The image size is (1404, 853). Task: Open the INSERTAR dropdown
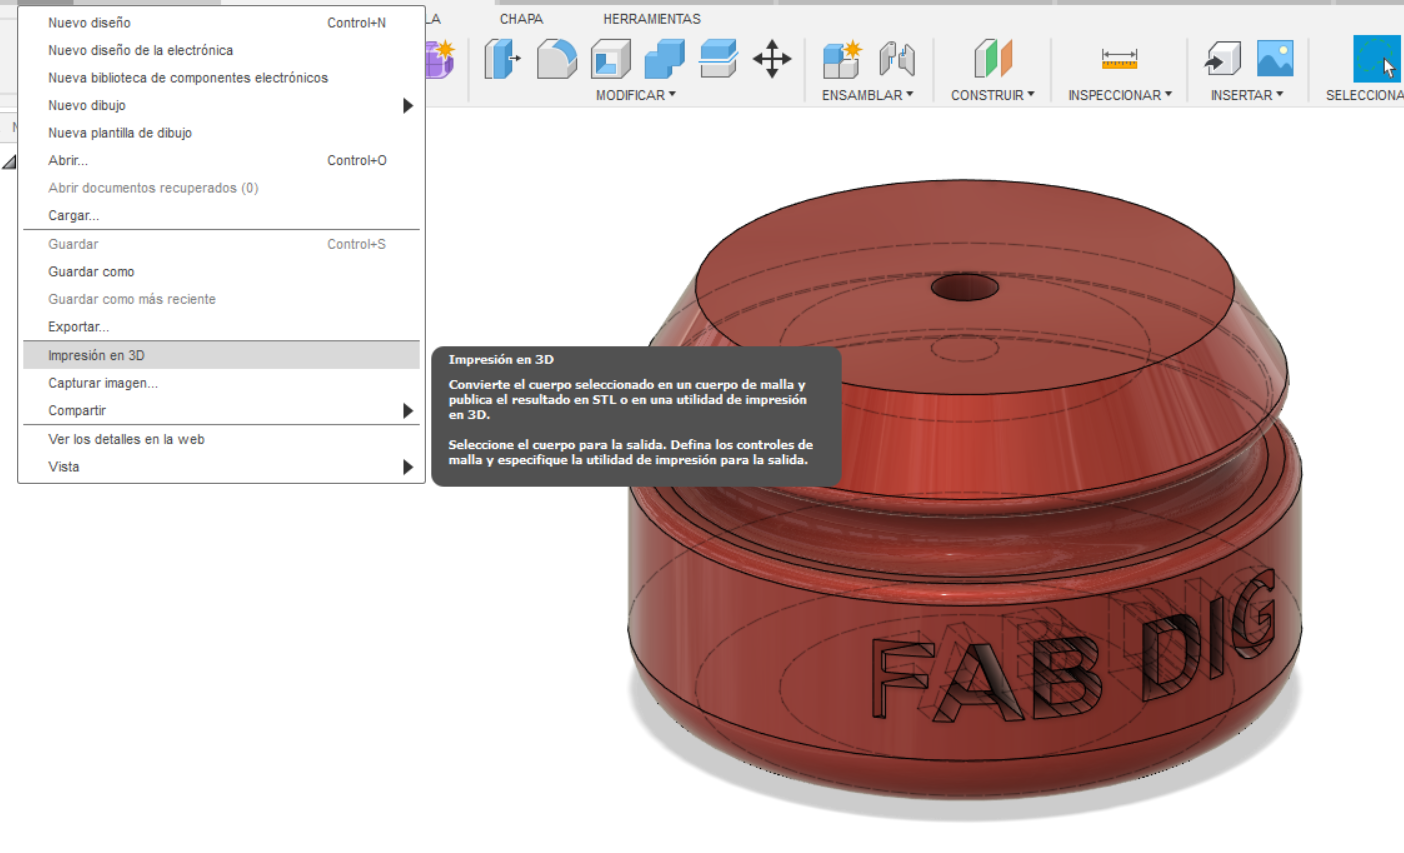coord(1246,95)
